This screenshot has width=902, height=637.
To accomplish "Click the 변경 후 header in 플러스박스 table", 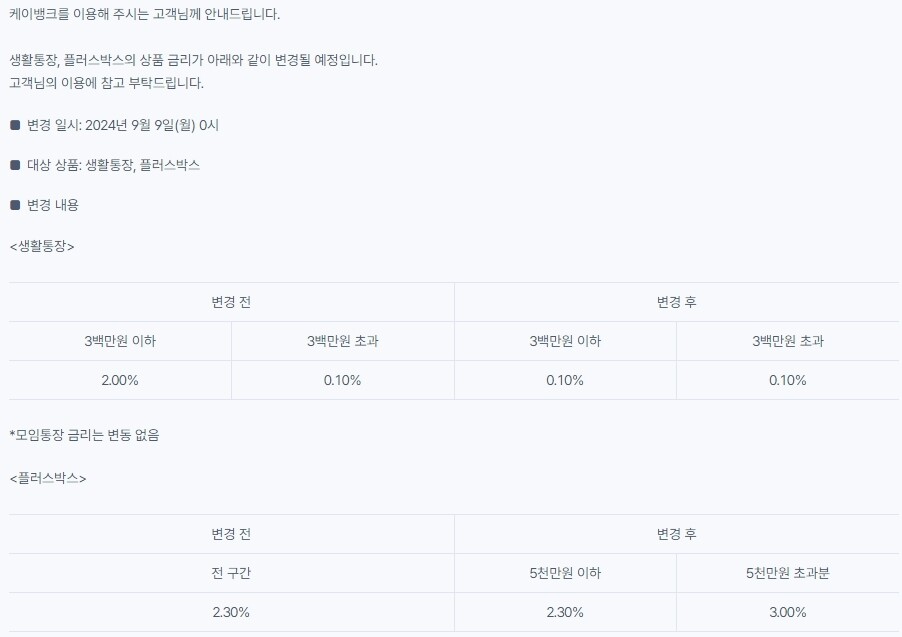I will coord(676,535).
